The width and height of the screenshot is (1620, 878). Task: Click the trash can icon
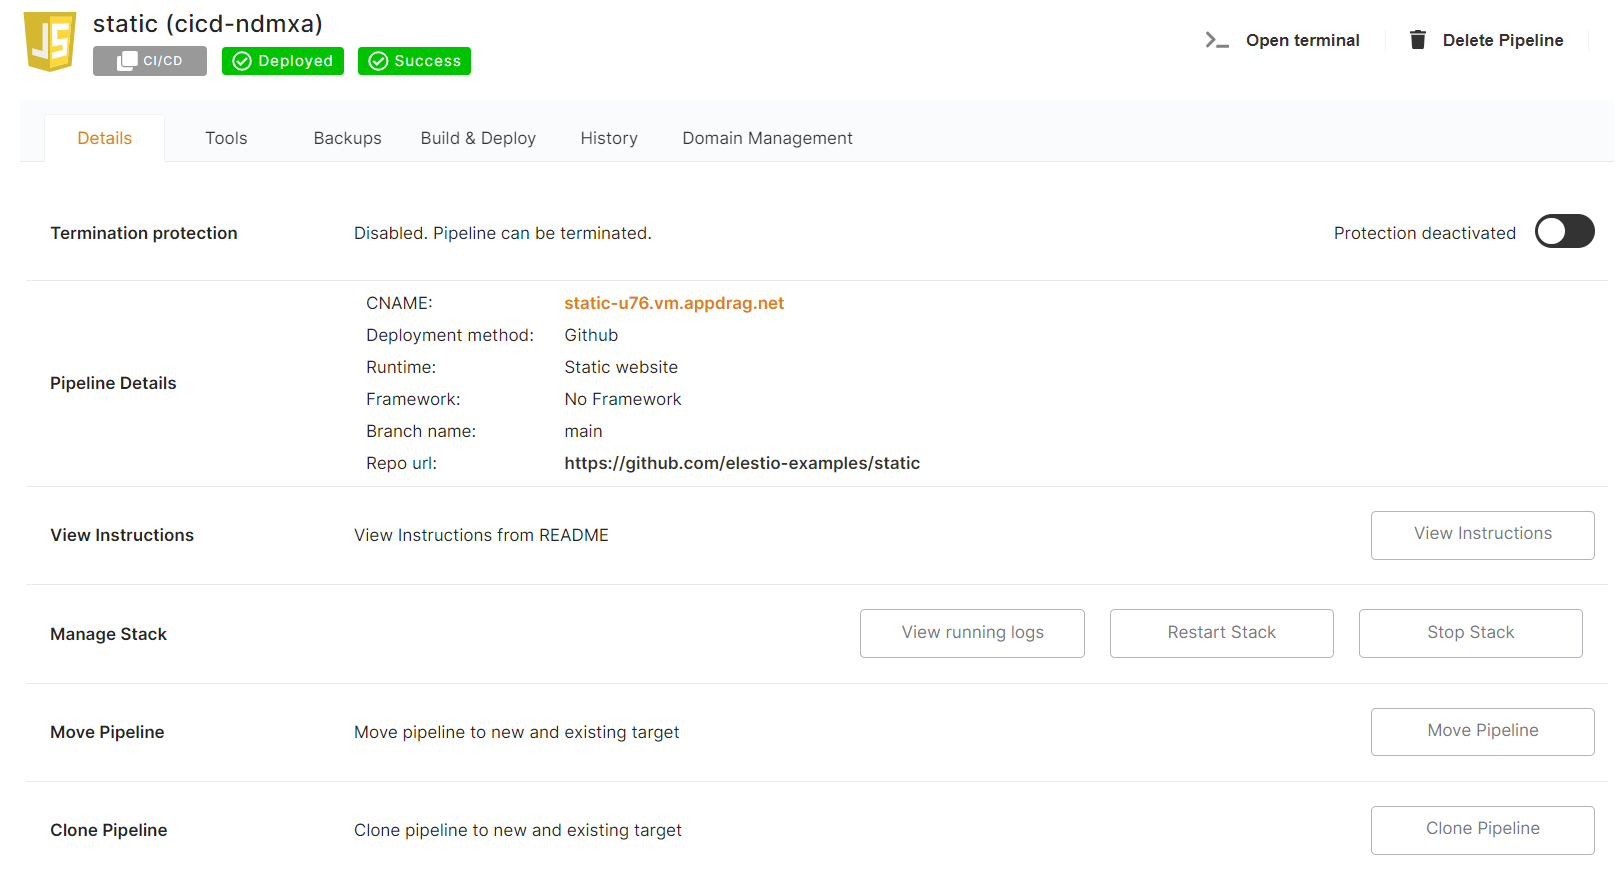point(1417,40)
